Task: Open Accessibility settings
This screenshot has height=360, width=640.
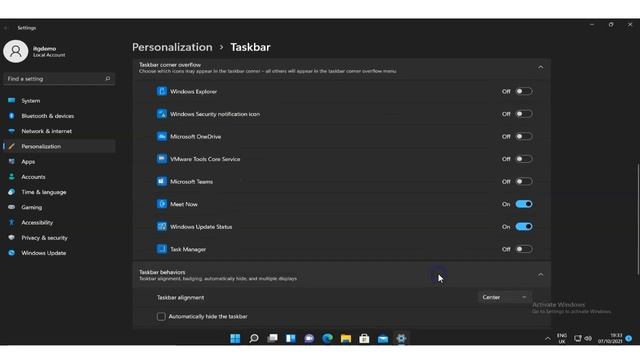Action: click(x=59, y=222)
